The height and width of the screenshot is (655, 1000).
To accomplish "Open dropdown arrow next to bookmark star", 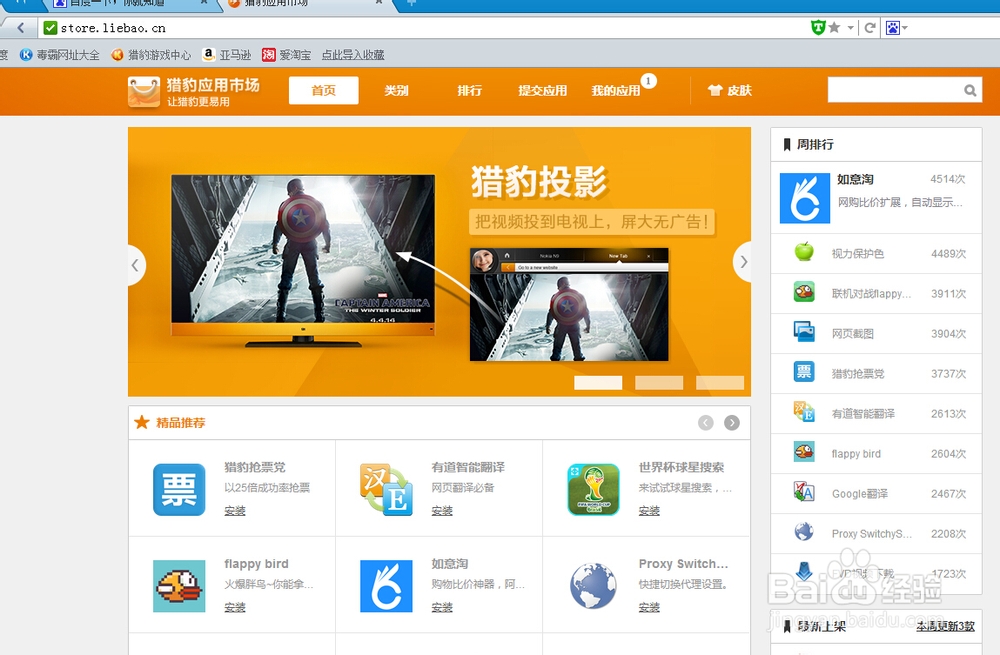I will click(850, 28).
